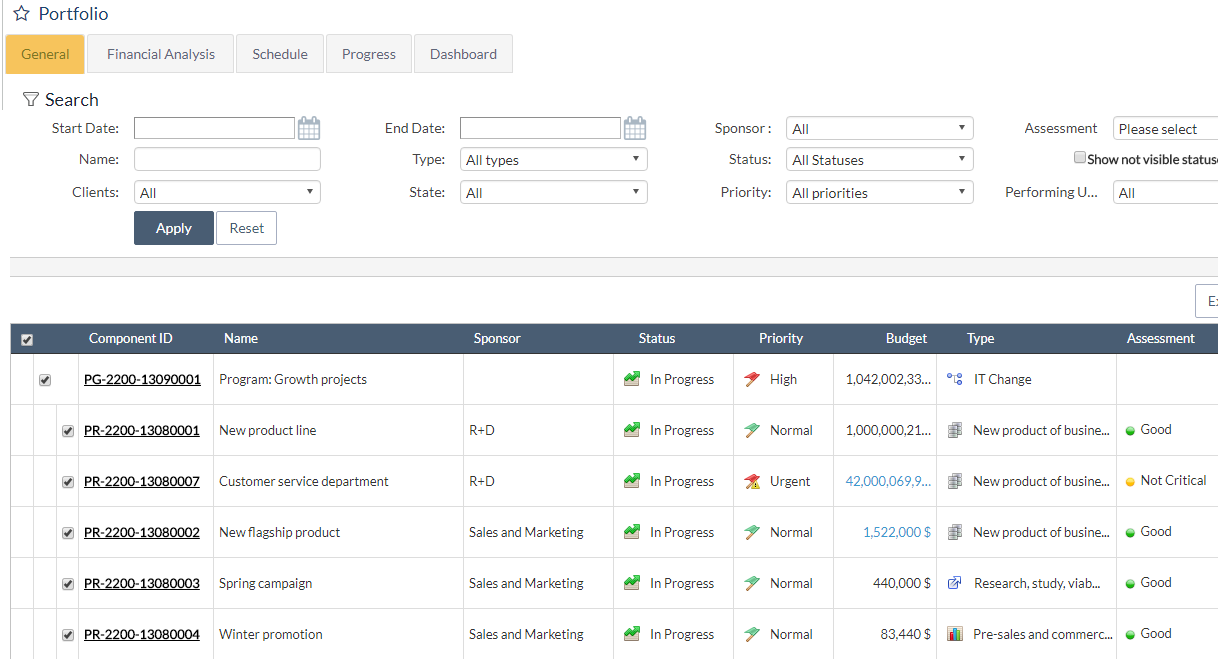
Task: Enable Show not visible statuses checkbox
Action: pyautogui.click(x=1080, y=158)
